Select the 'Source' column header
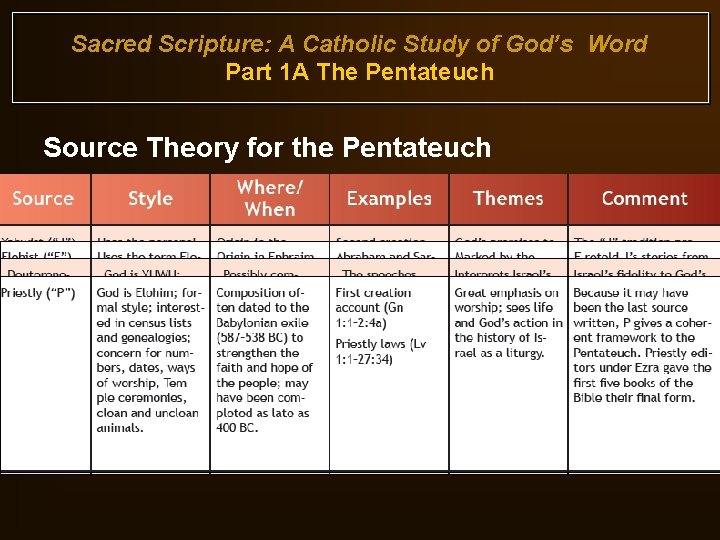 point(45,199)
